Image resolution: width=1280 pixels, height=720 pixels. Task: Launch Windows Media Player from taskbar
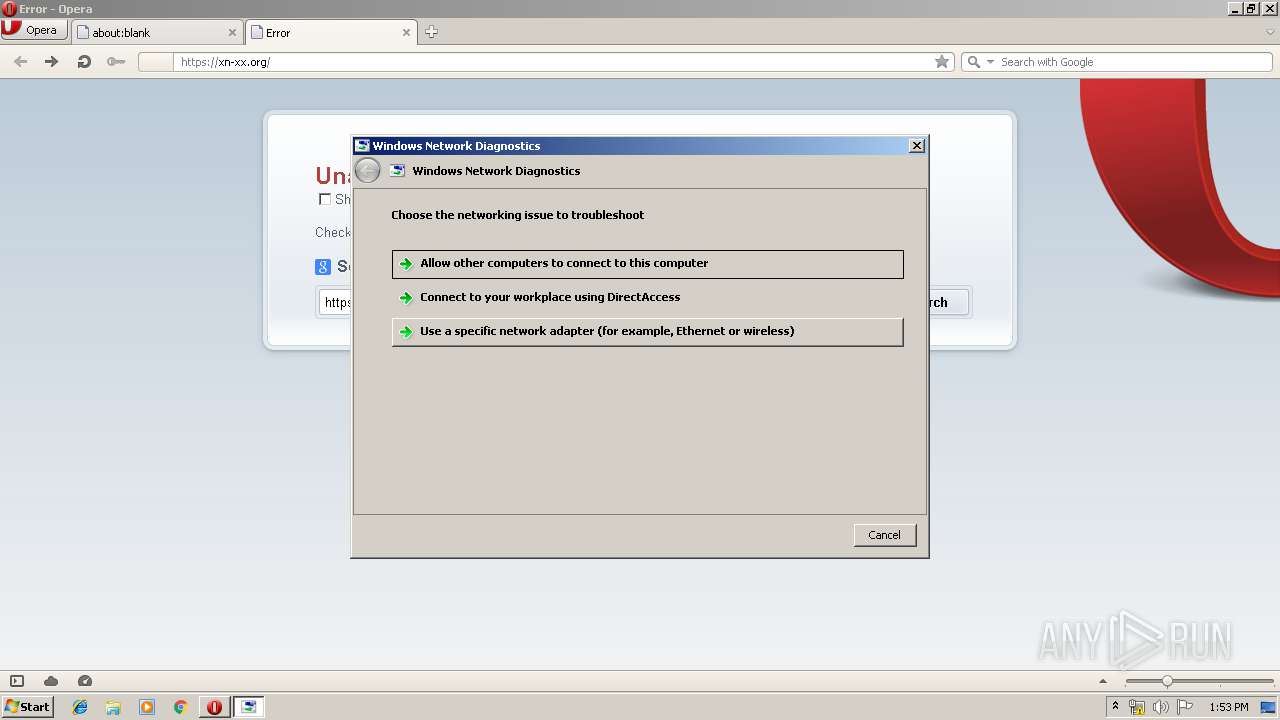pyautogui.click(x=147, y=707)
